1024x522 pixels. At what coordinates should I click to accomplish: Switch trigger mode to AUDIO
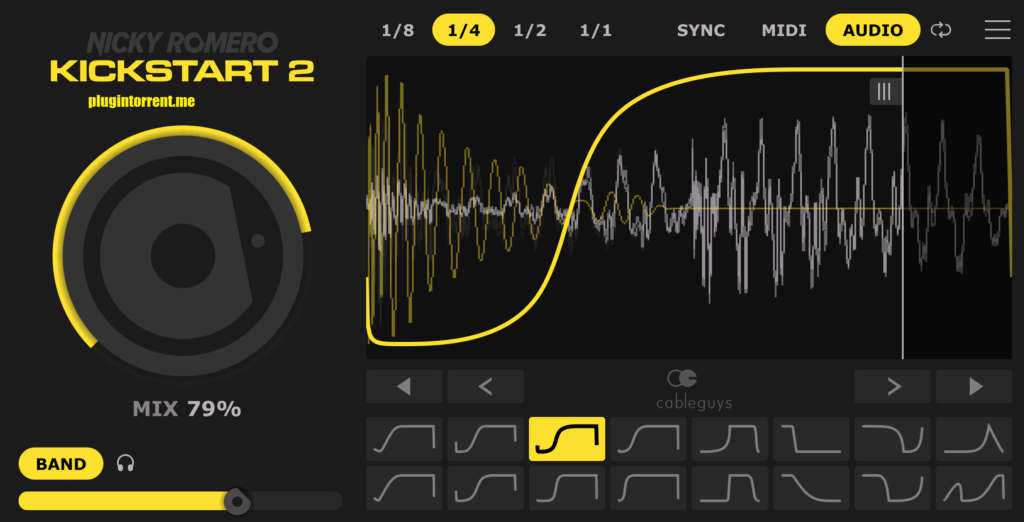click(872, 30)
